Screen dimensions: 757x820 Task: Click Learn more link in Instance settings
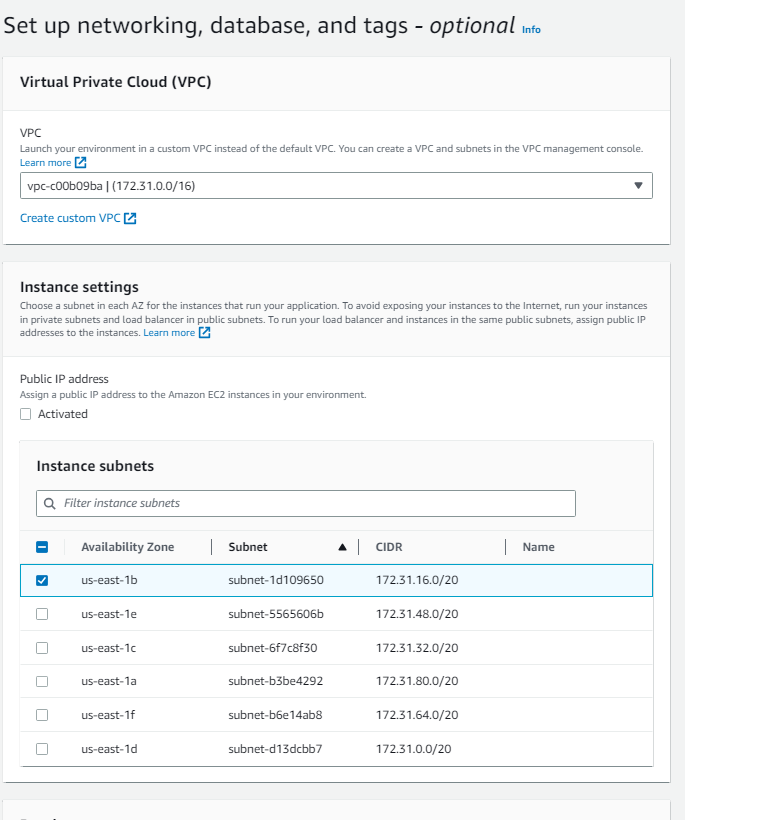169,333
